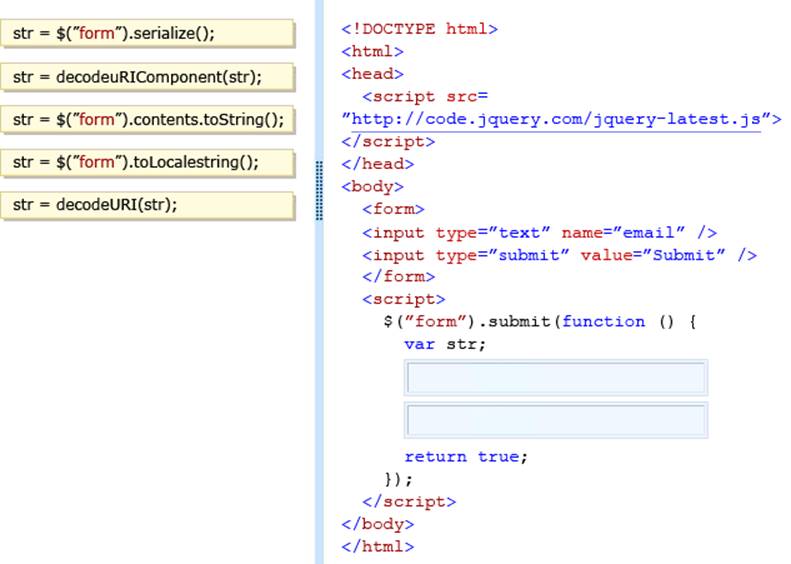Select the serialize() code snippet block
This screenshot has width=791, height=564.
click(x=147, y=33)
